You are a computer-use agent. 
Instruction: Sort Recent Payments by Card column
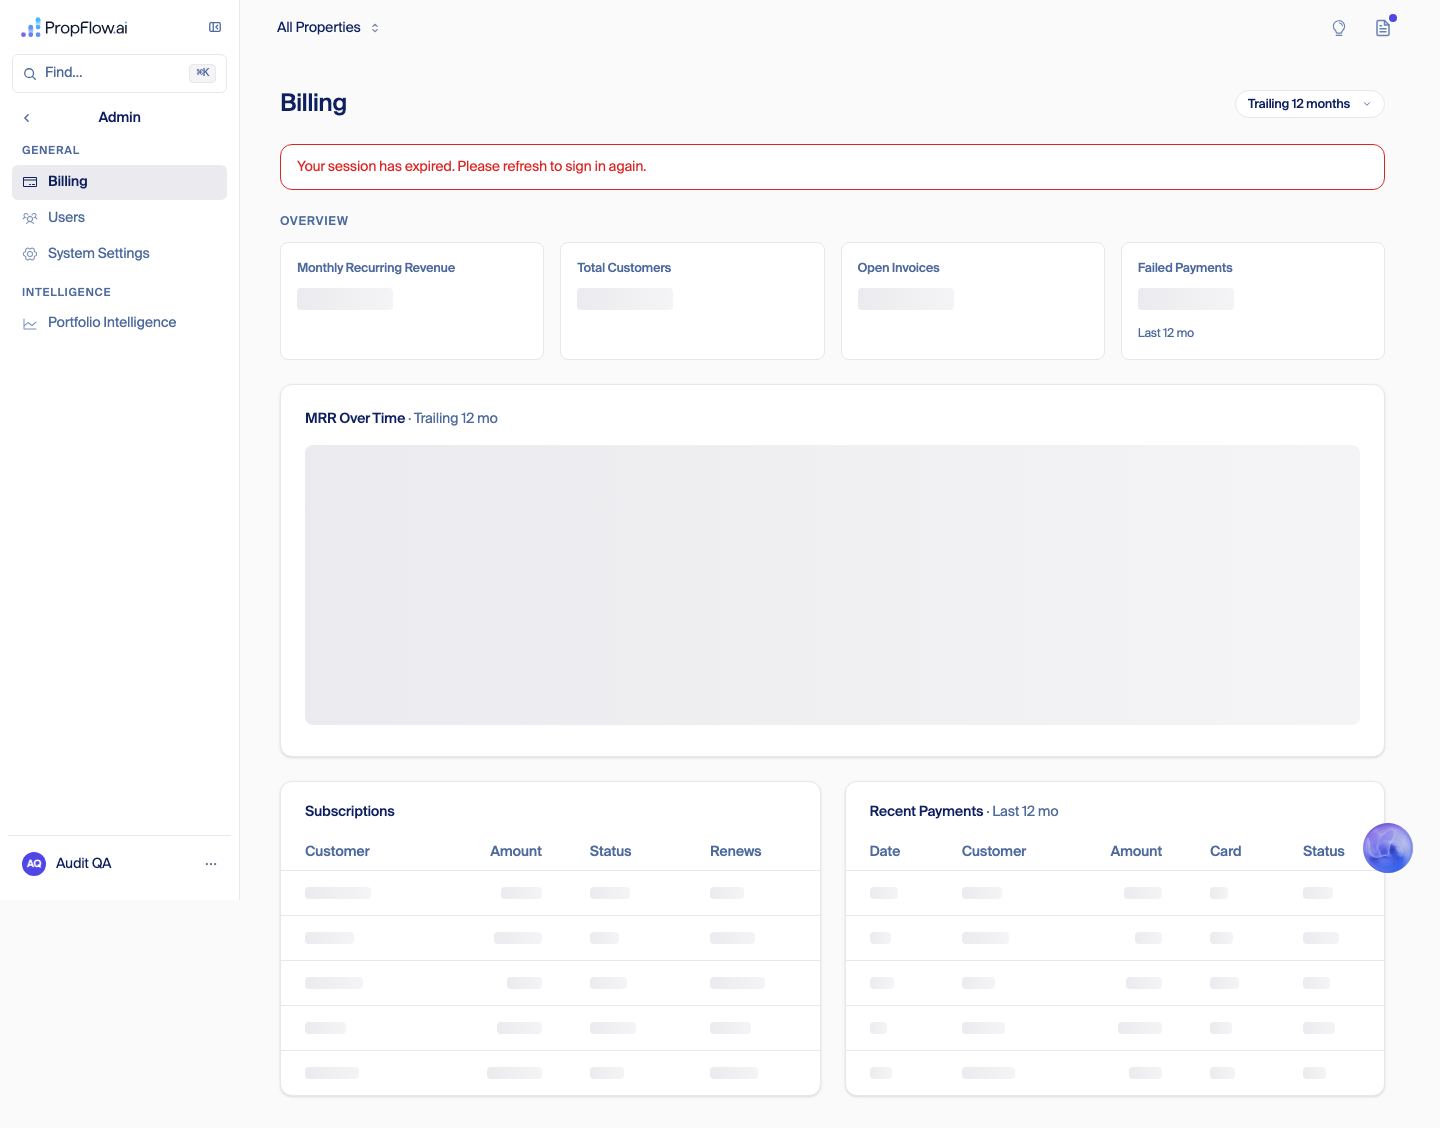point(1226,852)
